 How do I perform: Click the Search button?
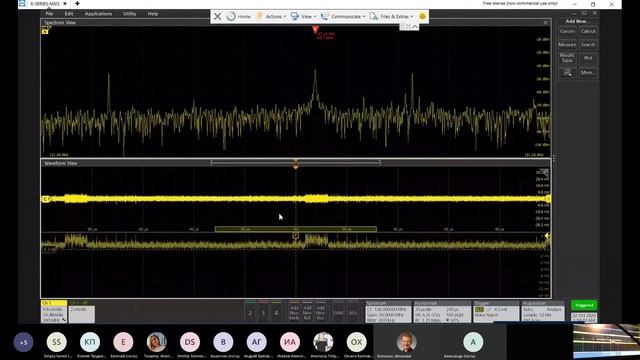click(588, 44)
